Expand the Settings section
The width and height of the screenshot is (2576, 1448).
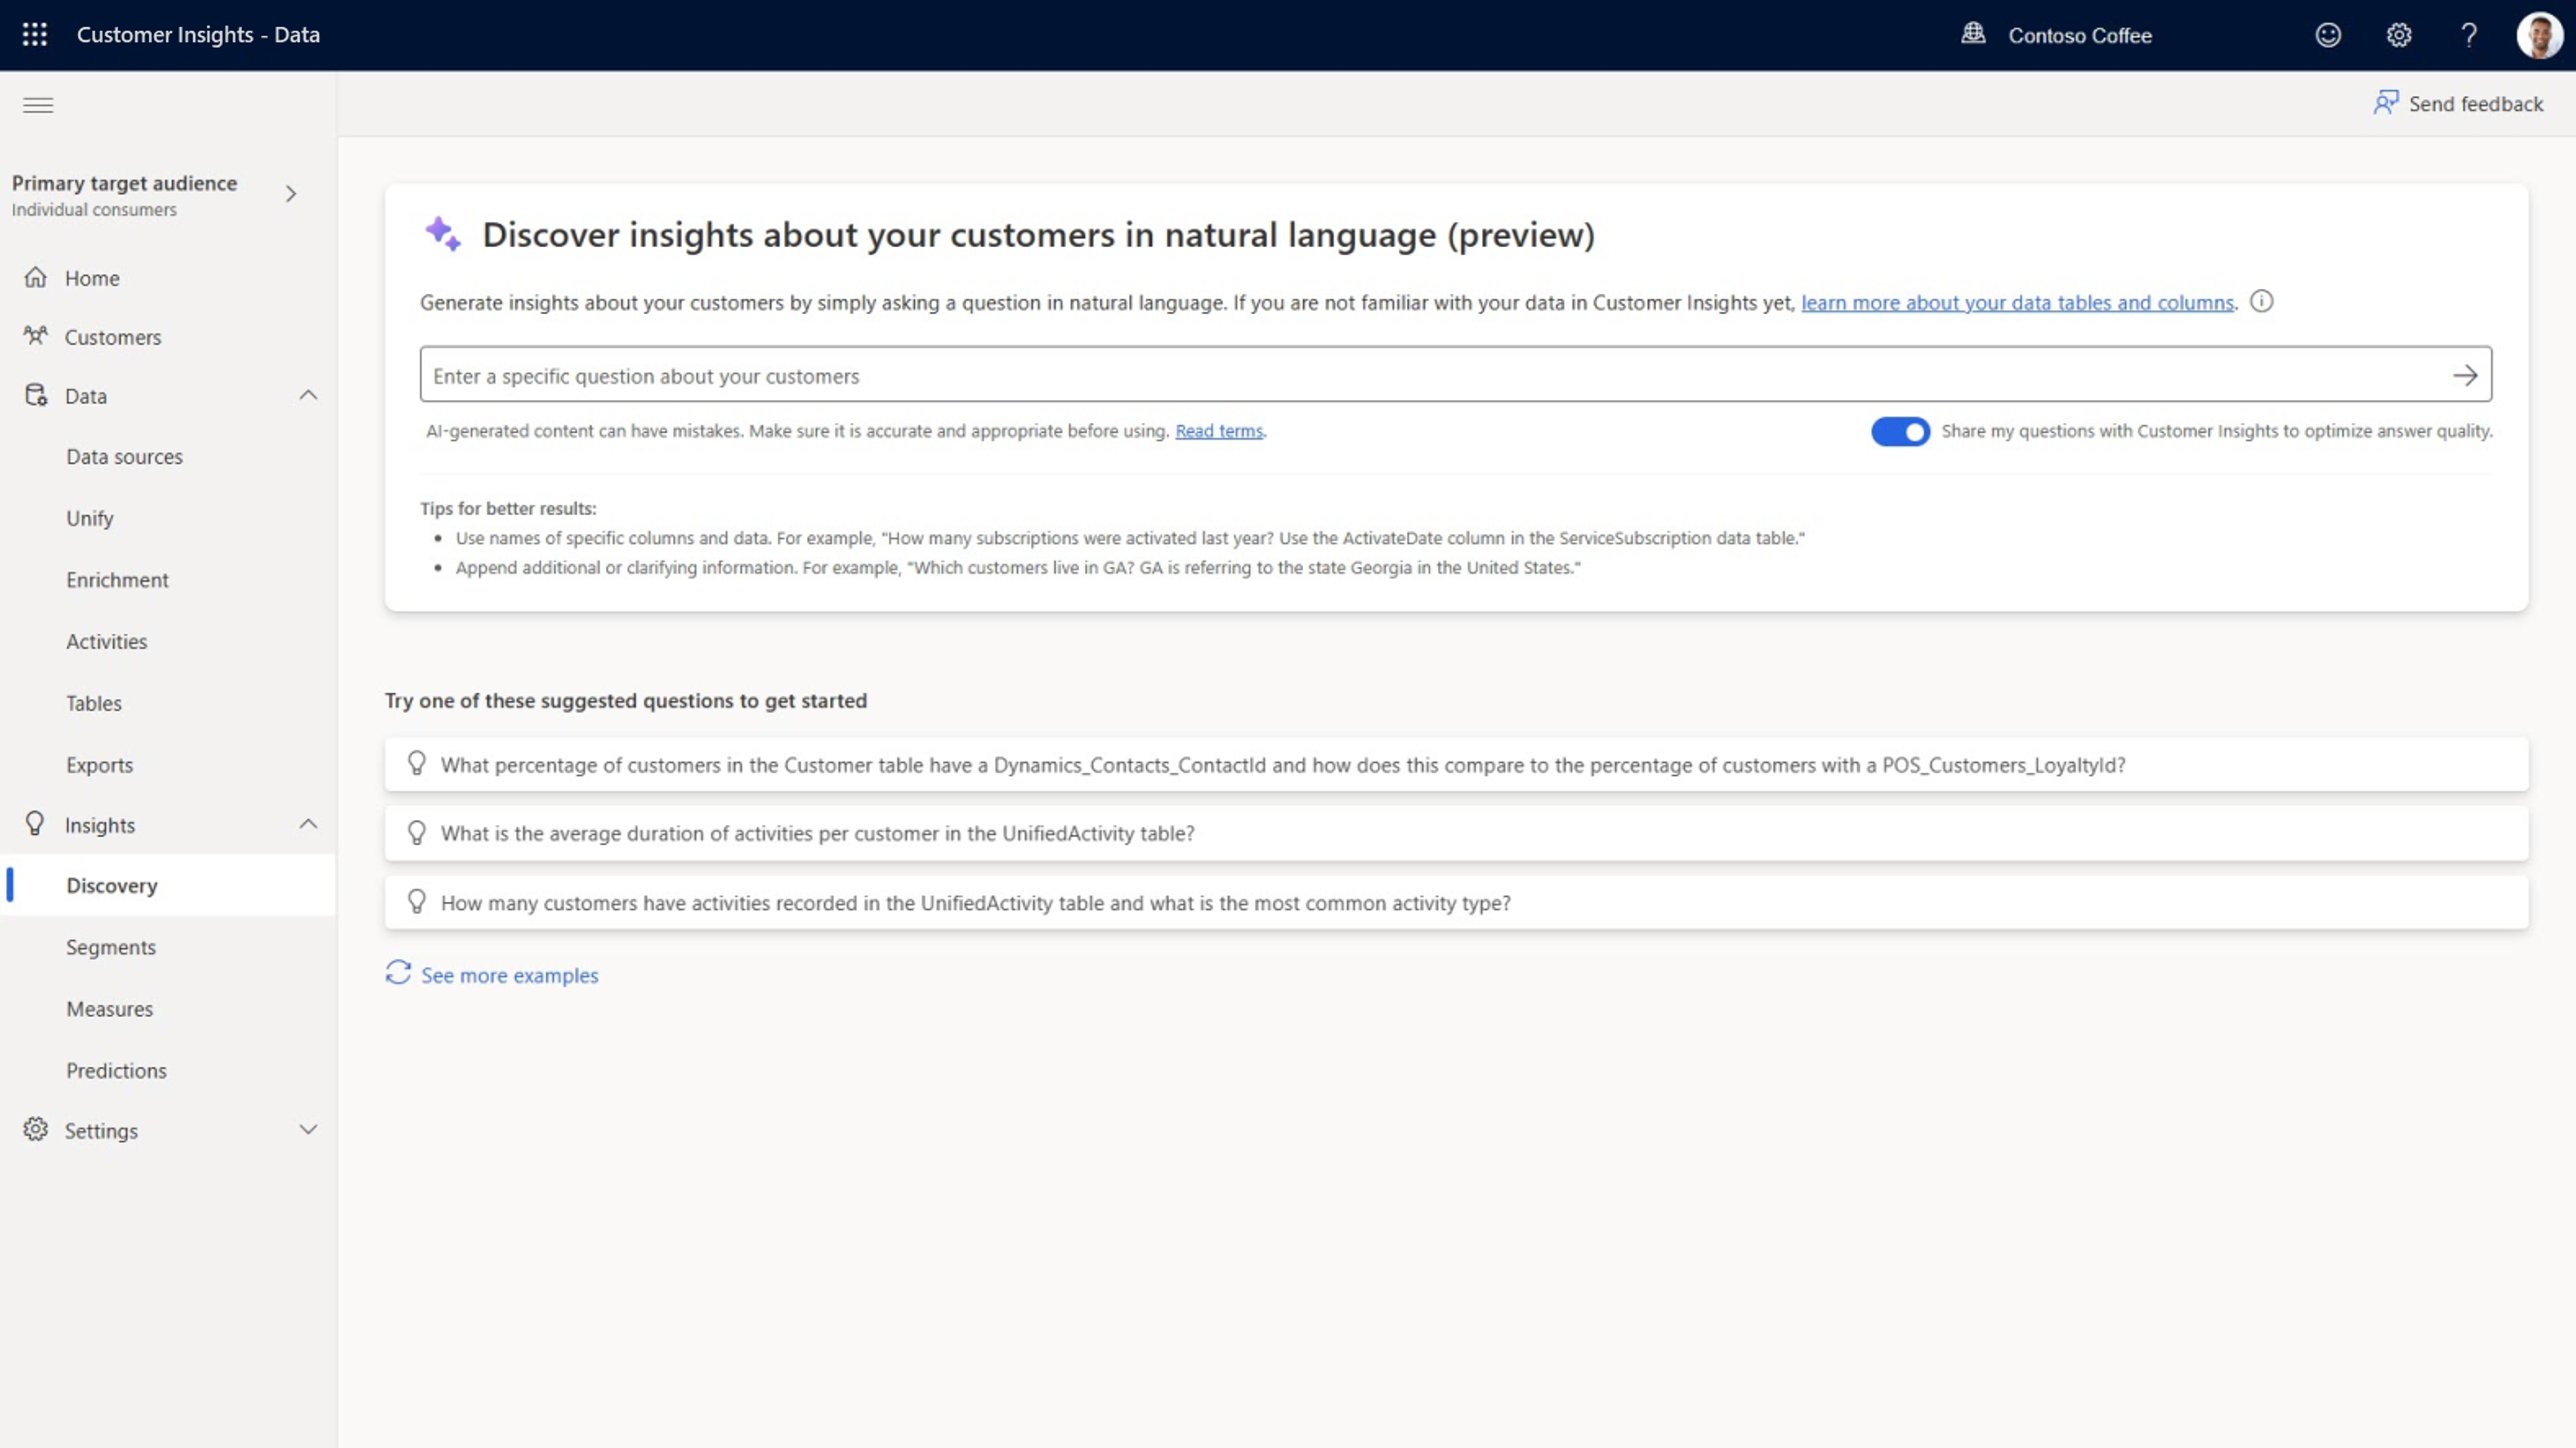(307, 1130)
